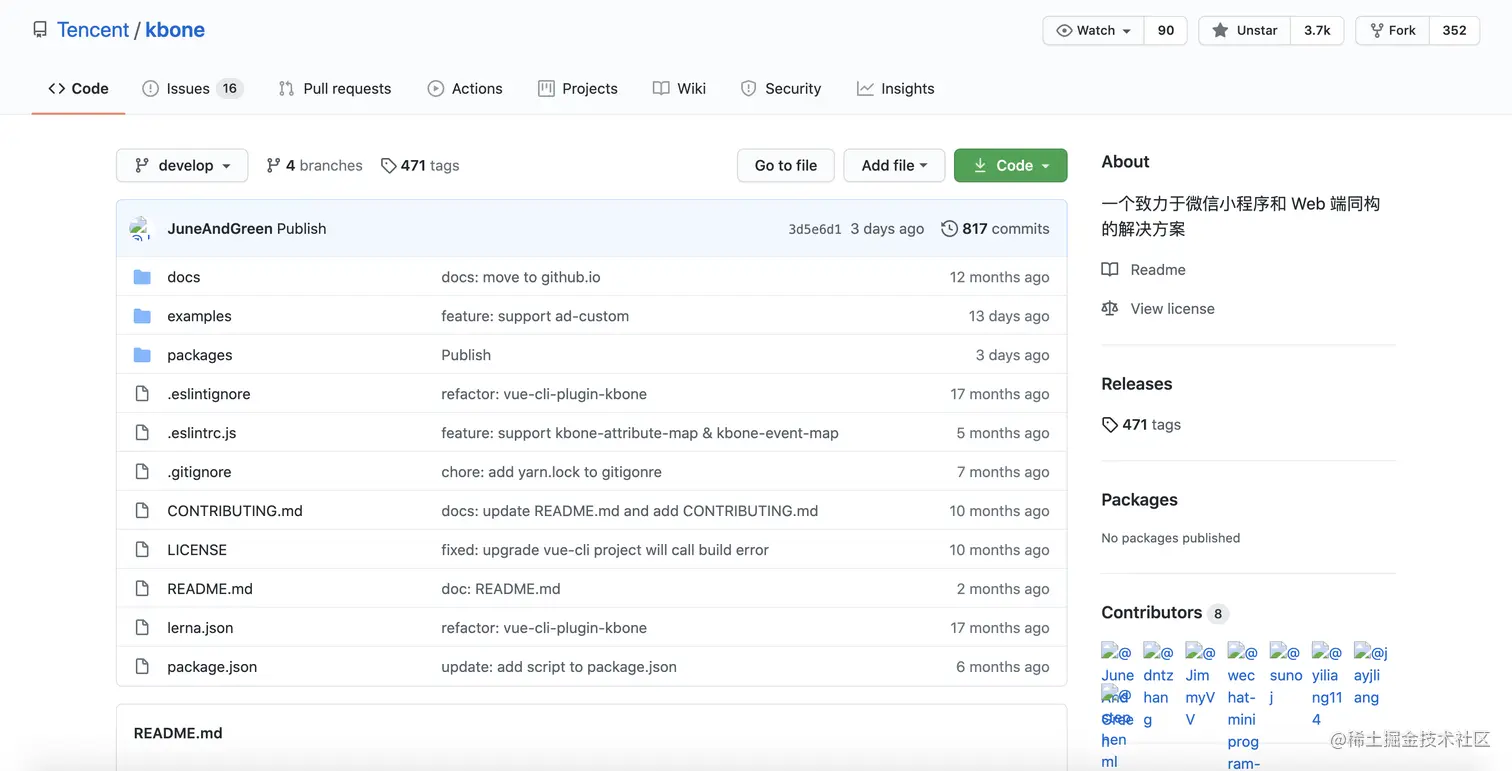Image resolution: width=1512 pixels, height=771 pixels.
Task: Open the README.md file link
Action: 210,589
